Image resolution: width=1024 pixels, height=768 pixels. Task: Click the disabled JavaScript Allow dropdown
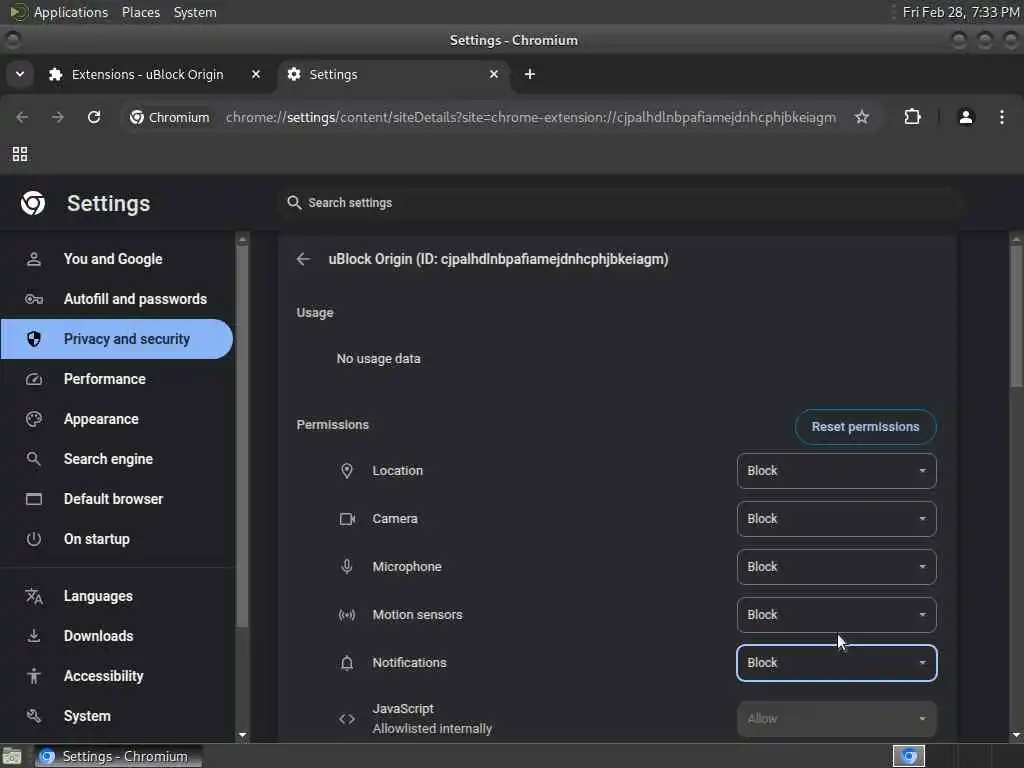(x=837, y=719)
